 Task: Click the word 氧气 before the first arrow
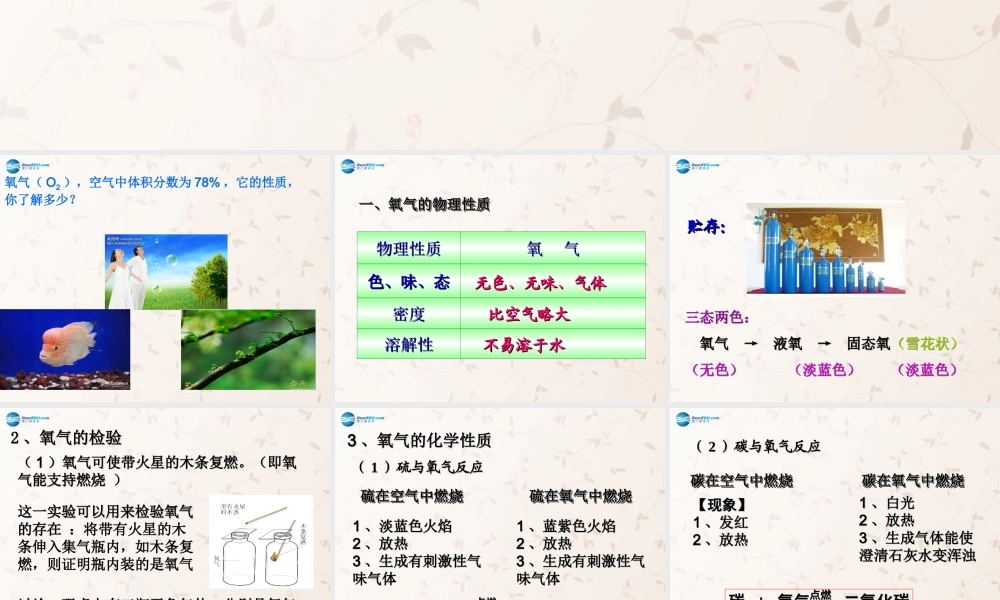tap(714, 344)
